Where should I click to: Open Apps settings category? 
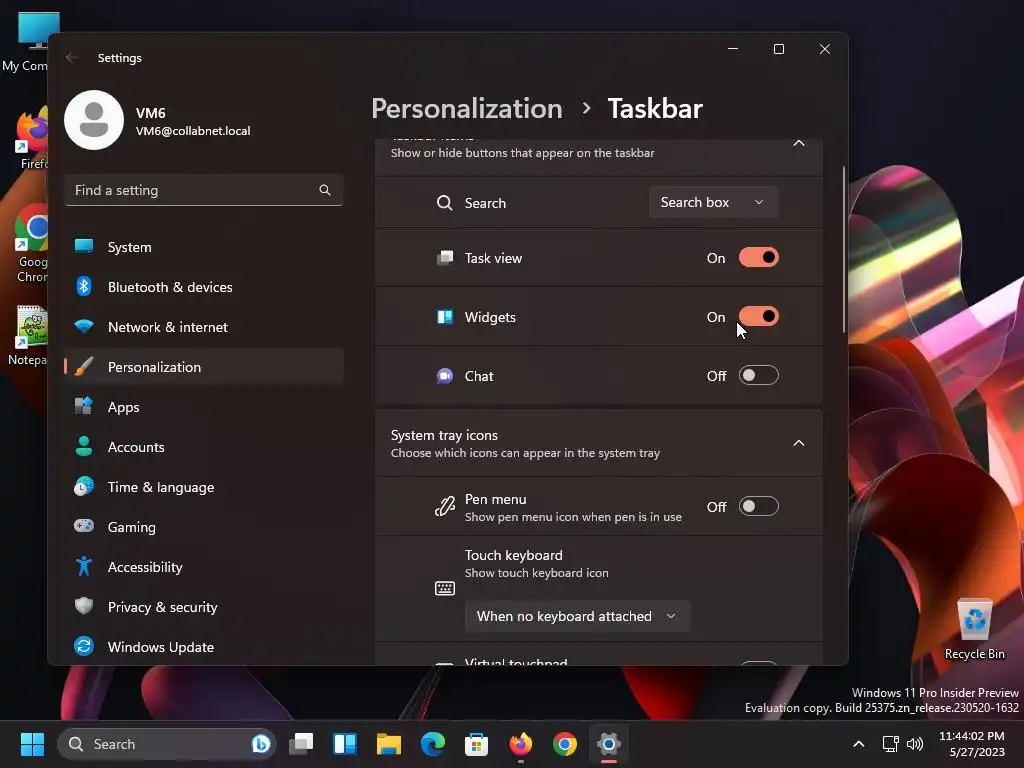[204, 407]
